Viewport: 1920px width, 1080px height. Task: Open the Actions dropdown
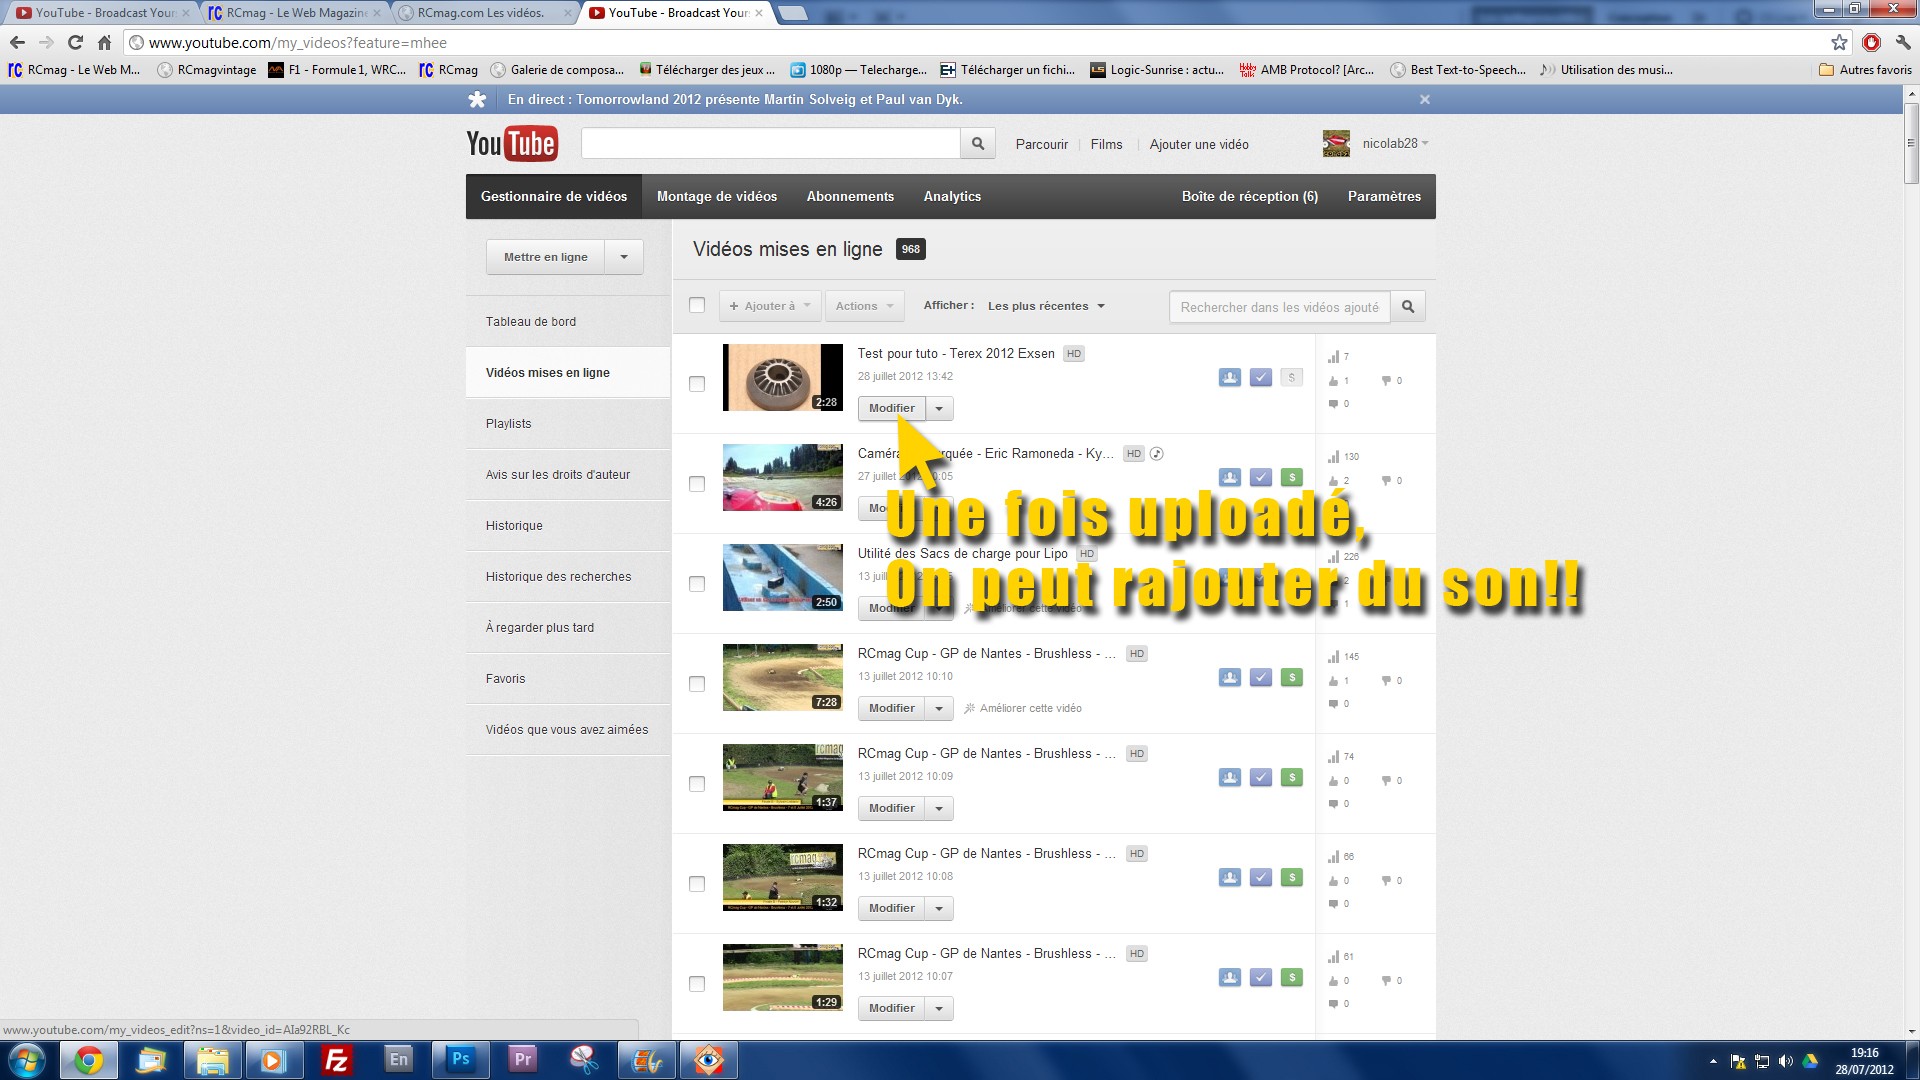pos(864,306)
